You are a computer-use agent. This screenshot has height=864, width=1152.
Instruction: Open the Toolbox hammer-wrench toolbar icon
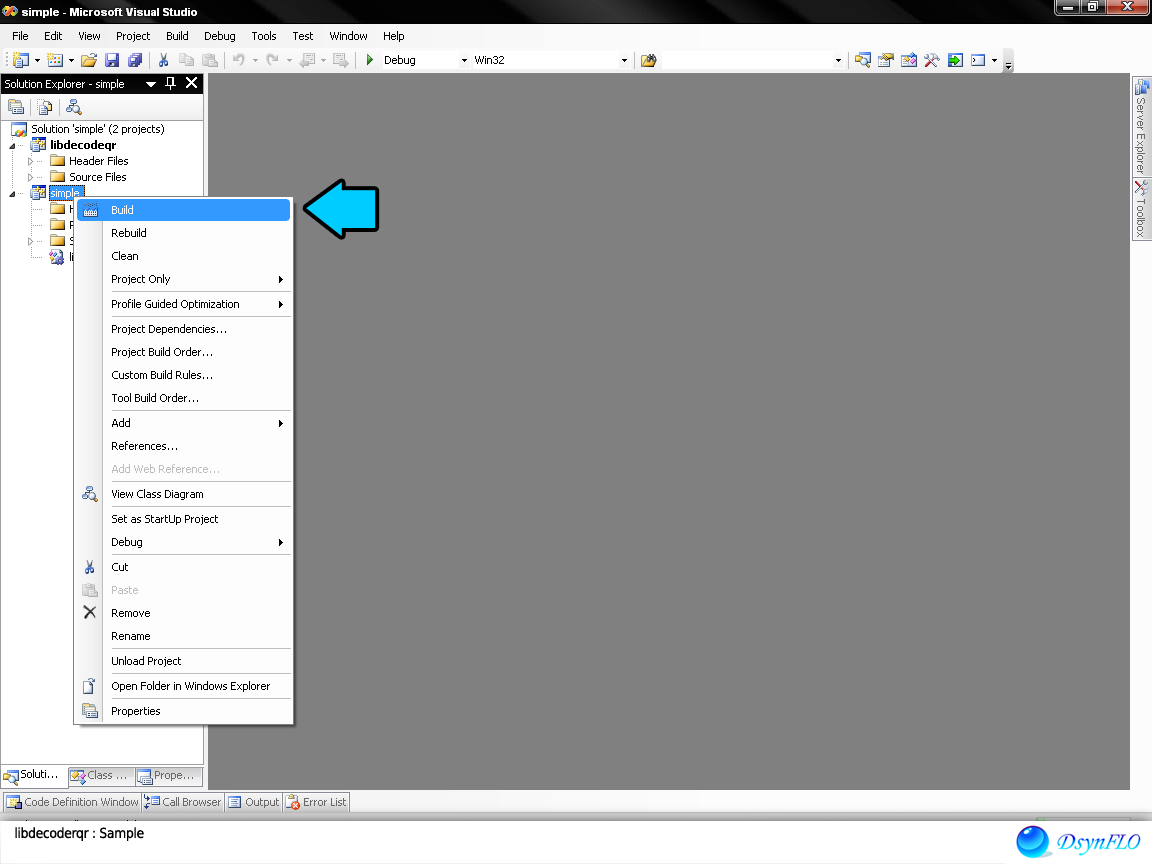(x=932, y=60)
